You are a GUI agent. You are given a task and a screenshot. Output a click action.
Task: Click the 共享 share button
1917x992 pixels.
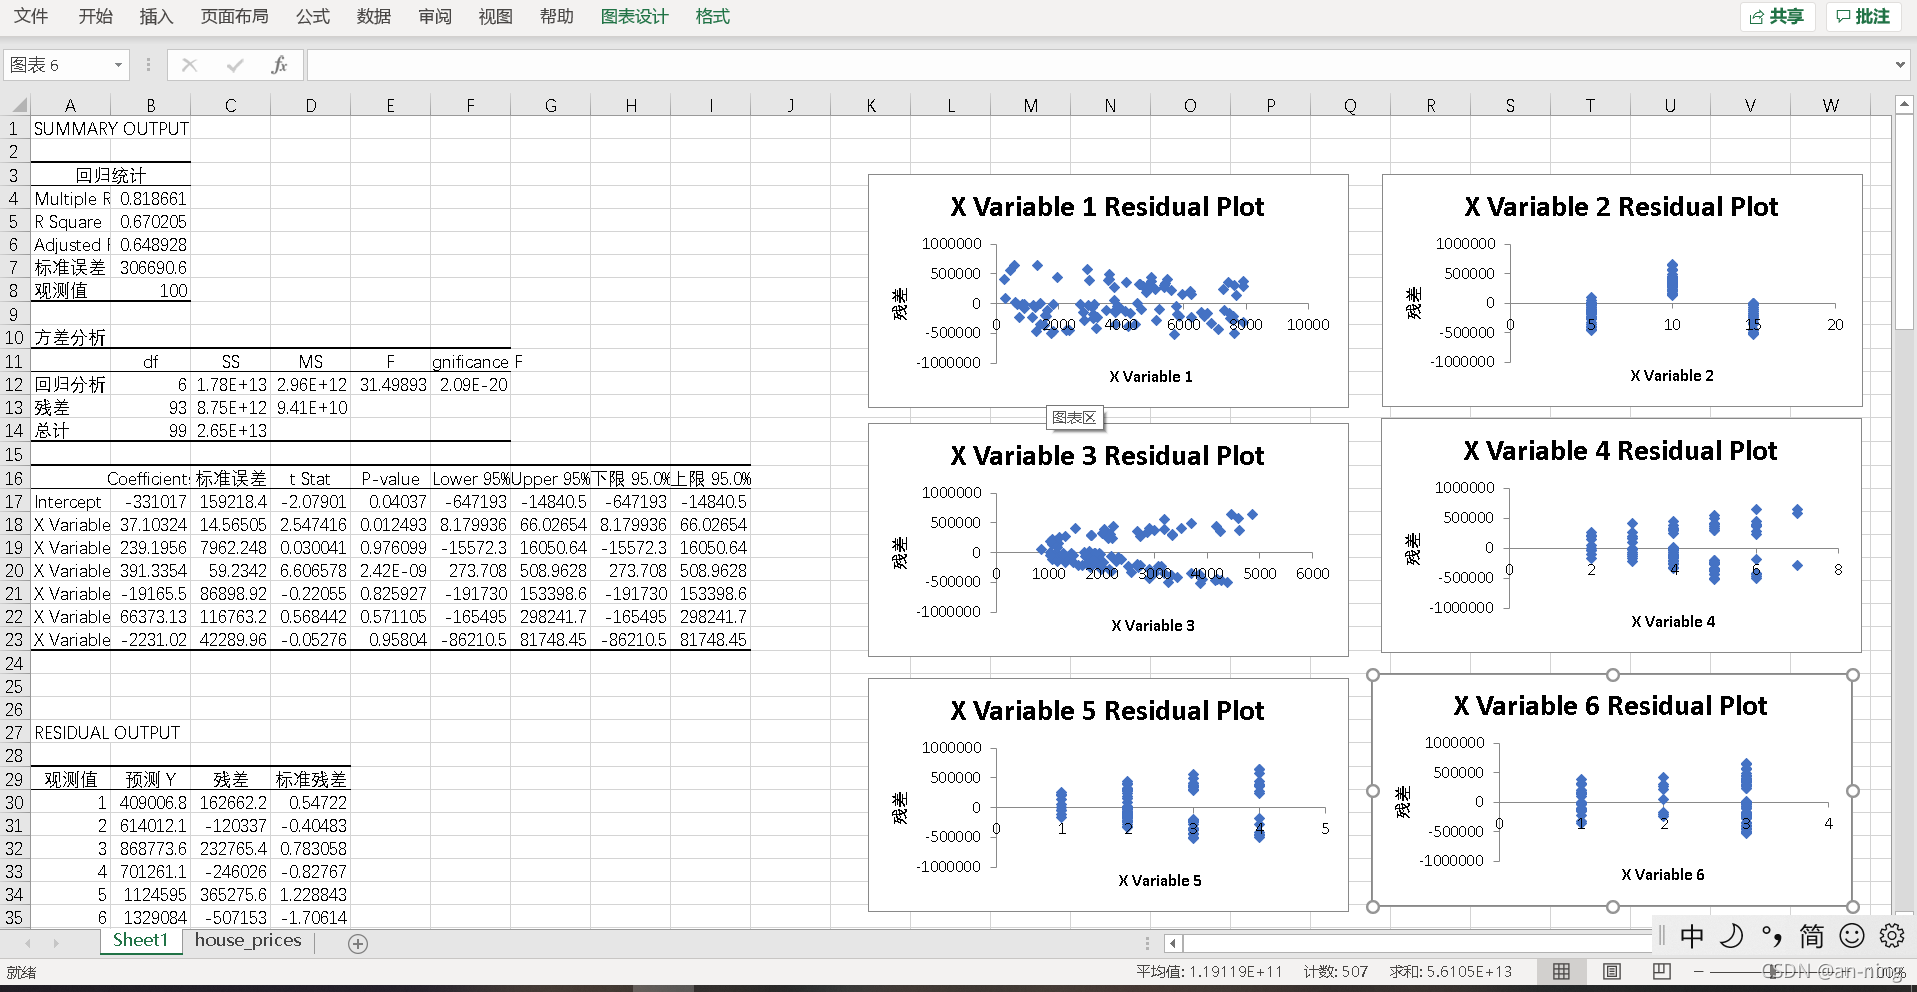[1777, 16]
